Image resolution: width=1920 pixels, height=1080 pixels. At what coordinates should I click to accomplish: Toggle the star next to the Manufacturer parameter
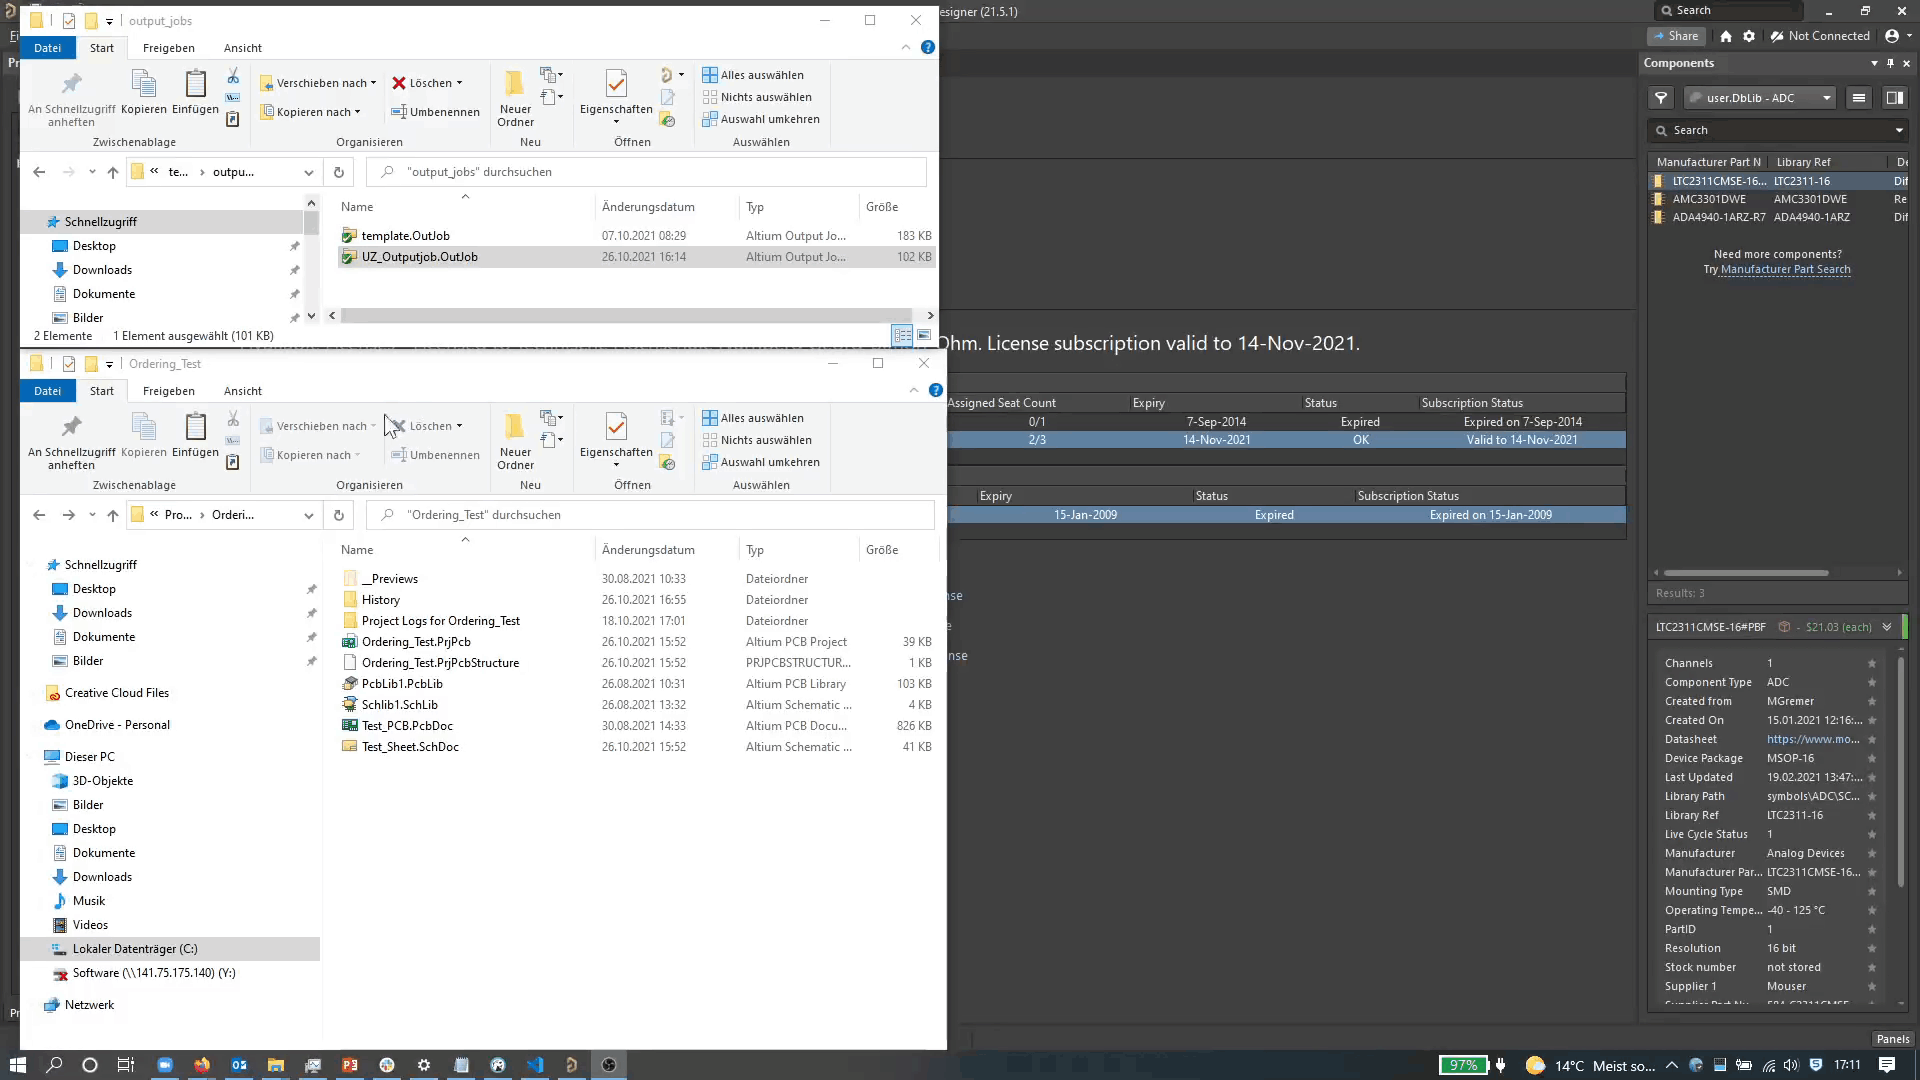[1872, 854]
